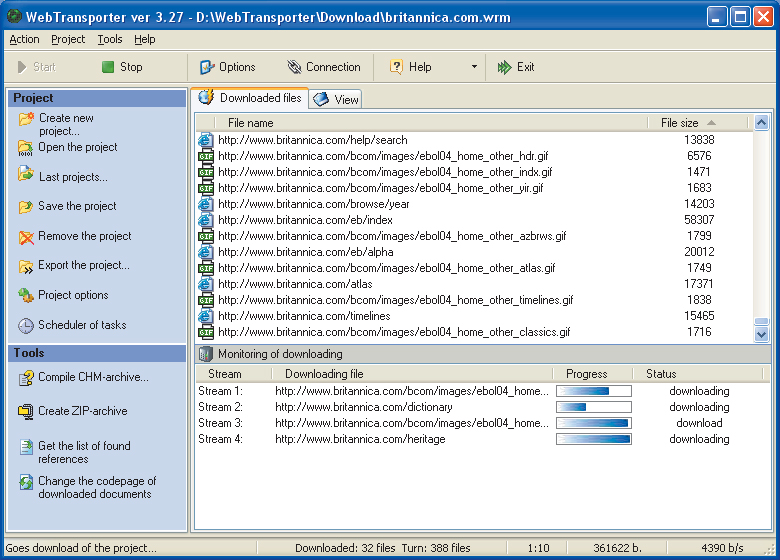780x560 pixels.
Task: Open the Help menu in menu bar
Action: coord(145,39)
